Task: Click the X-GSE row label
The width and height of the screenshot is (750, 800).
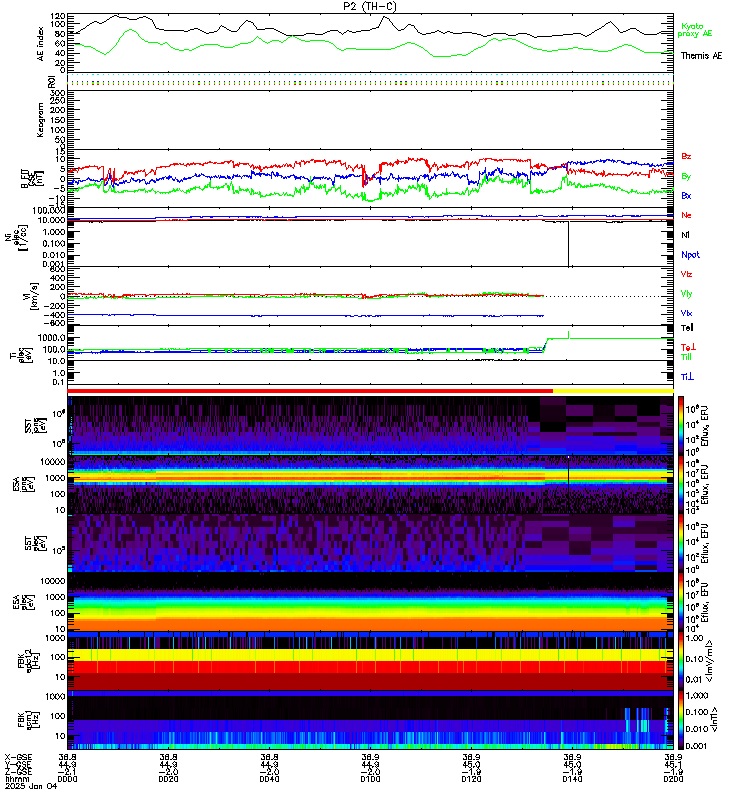Action: click(x=18, y=757)
